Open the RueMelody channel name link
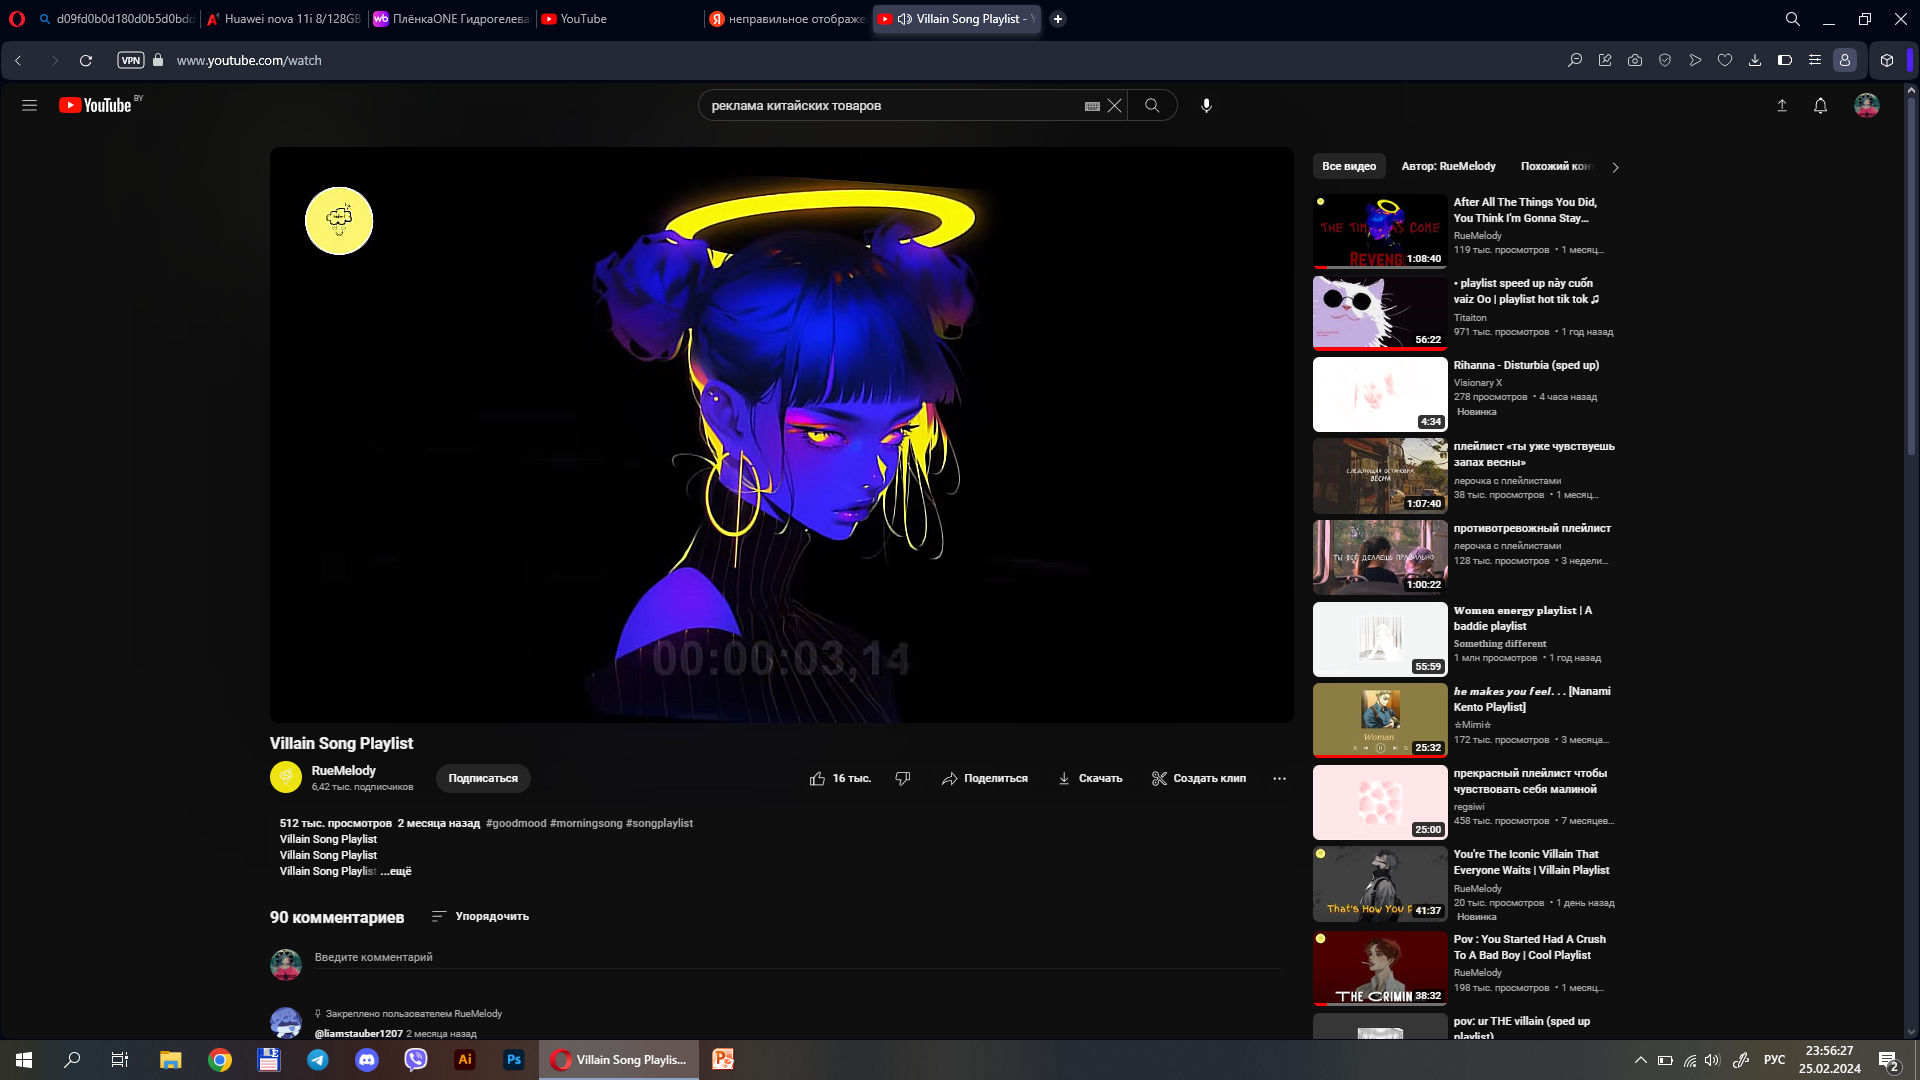 click(x=343, y=771)
